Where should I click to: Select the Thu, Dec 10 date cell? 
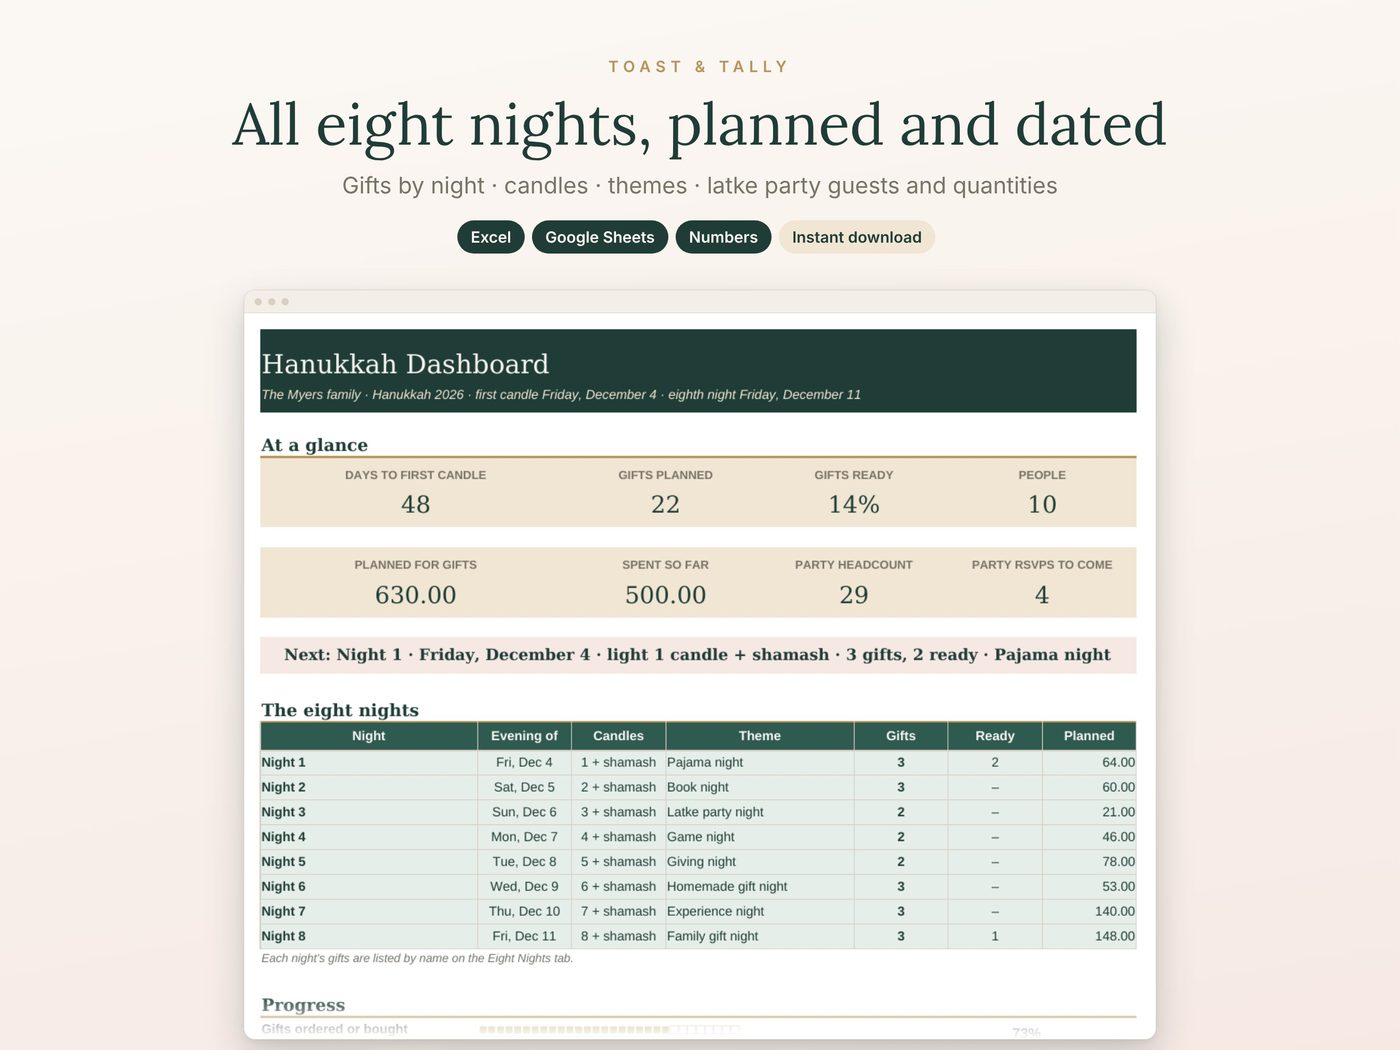pyautogui.click(x=524, y=912)
